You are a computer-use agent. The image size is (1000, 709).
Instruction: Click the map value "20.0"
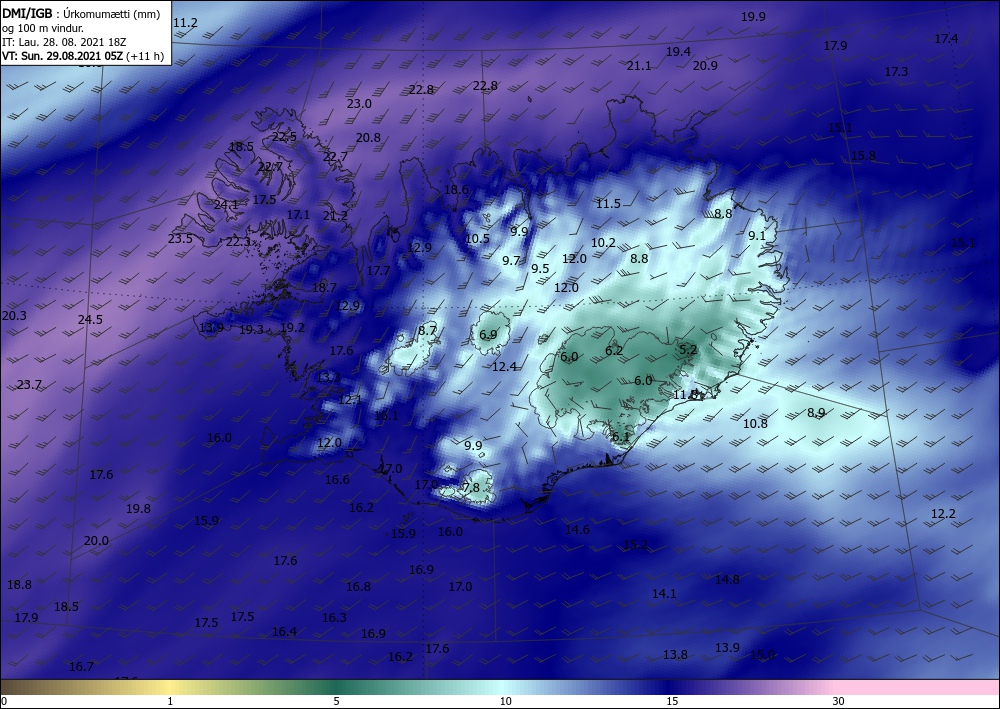click(x=96, y=540)
